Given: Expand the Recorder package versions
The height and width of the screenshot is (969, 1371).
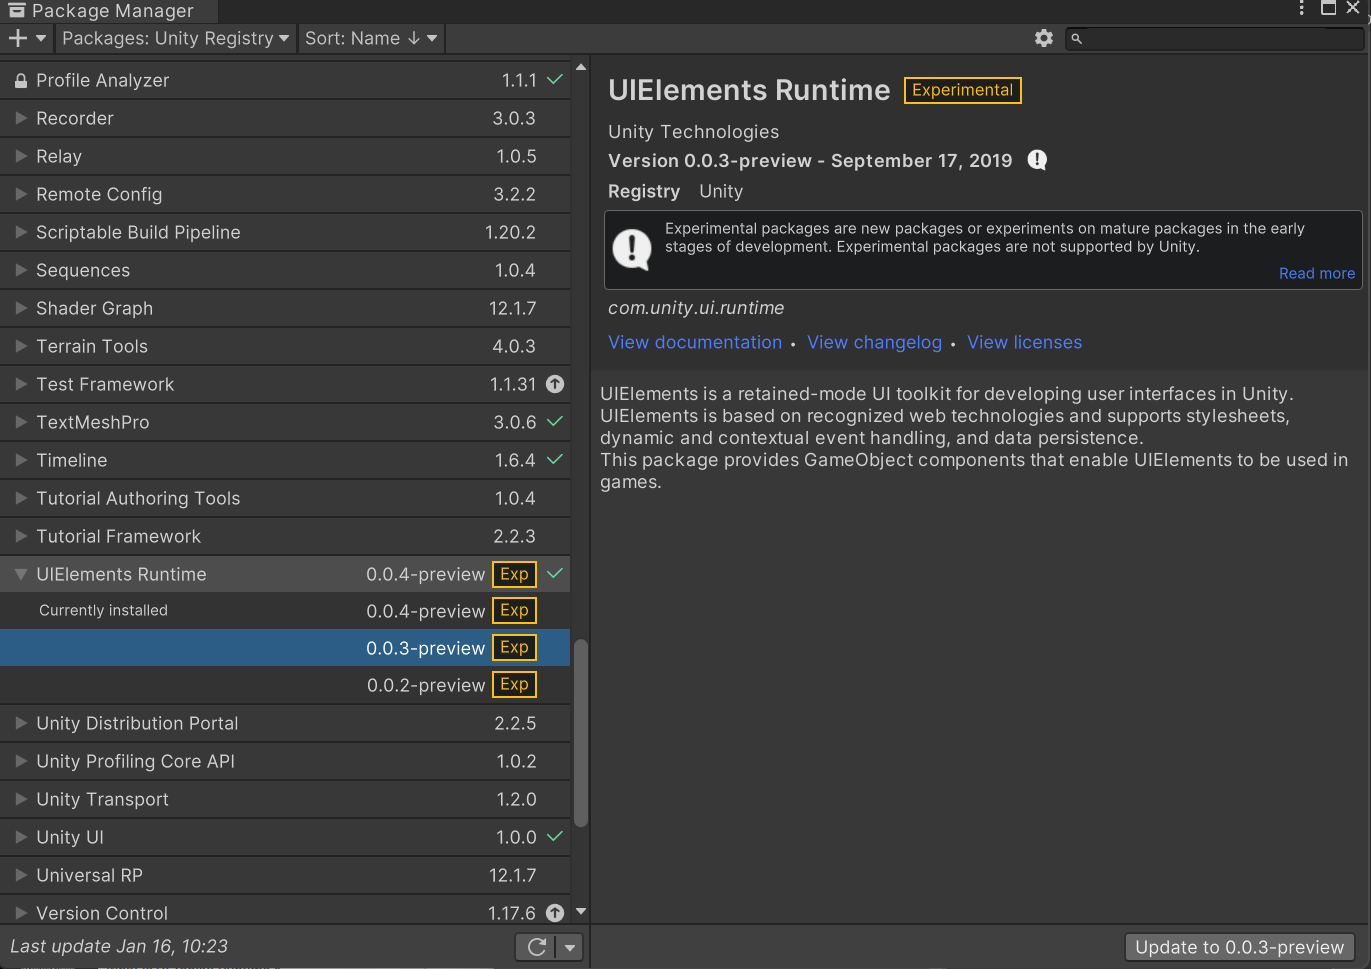Looking at the screenshot, I should click(21, 118).
